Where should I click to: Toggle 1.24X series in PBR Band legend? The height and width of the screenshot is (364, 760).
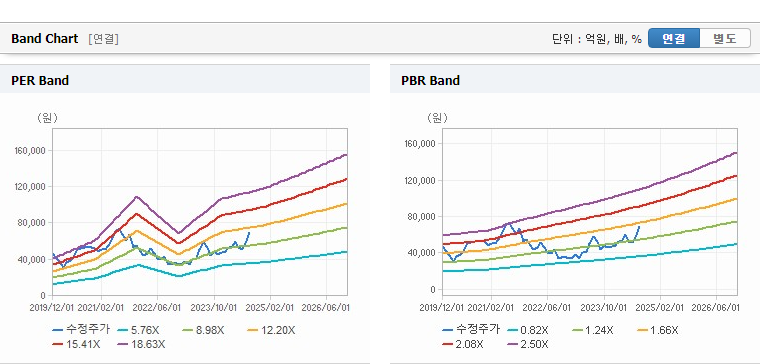(x=593, y=330)
